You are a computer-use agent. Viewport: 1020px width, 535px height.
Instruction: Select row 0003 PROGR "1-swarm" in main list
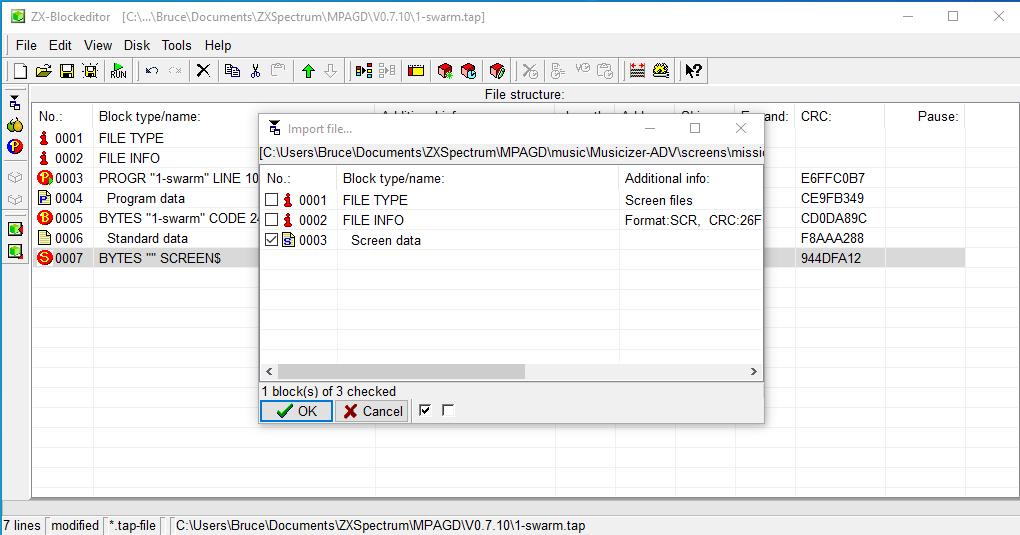coord(178,178)
